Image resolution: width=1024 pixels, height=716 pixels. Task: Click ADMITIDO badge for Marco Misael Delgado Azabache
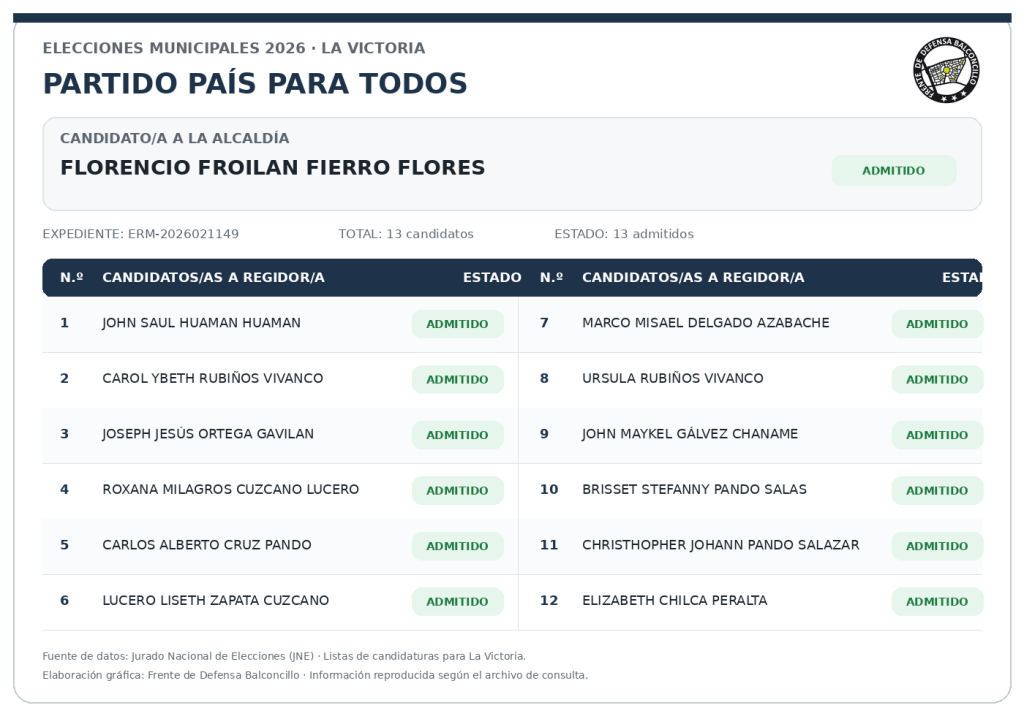point(937,324)
